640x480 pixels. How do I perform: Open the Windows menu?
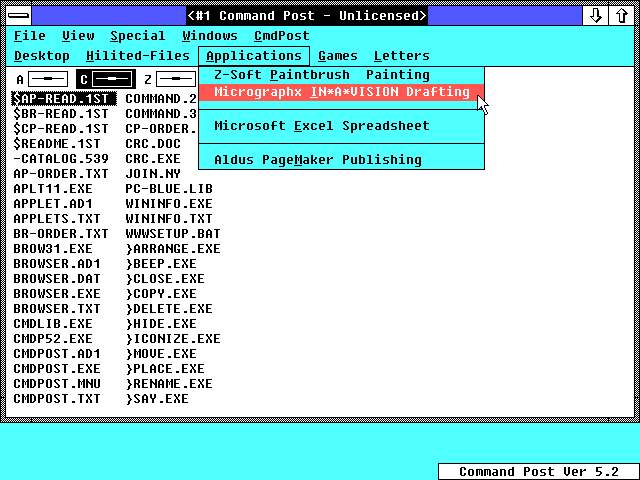[210, 36]
